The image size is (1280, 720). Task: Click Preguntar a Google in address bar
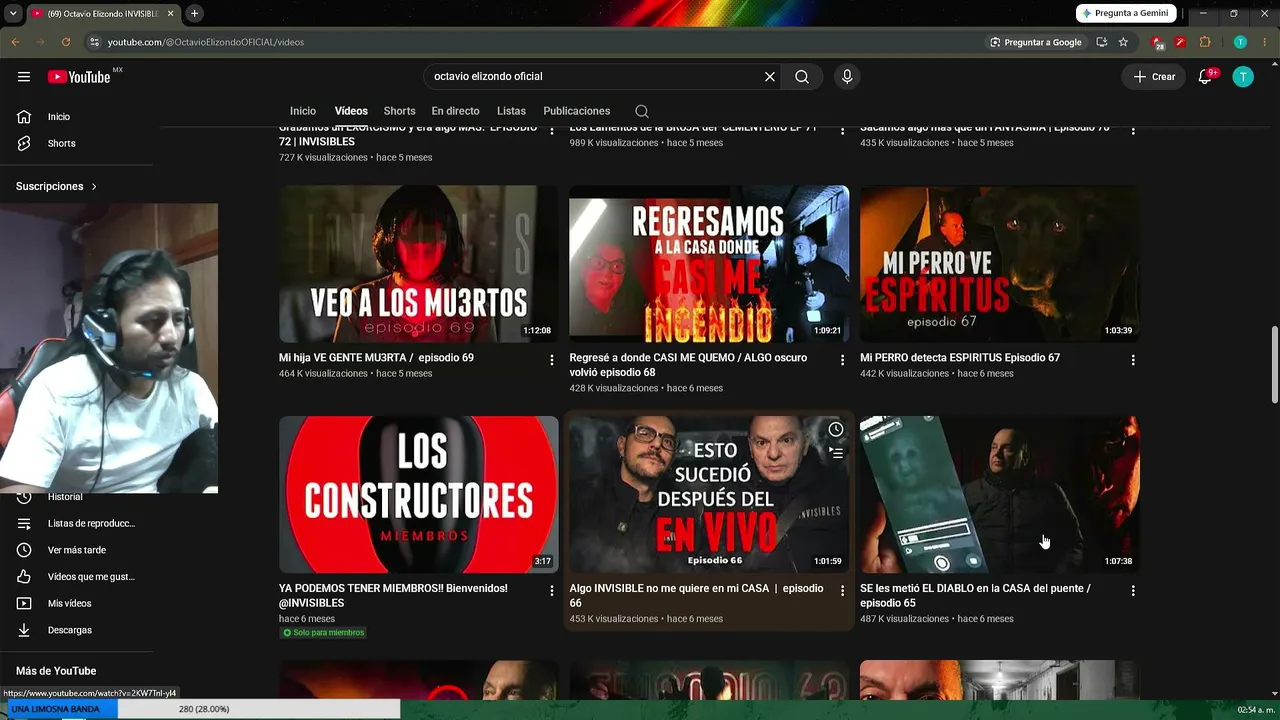pyautogui.click(x=1035, y=42)
